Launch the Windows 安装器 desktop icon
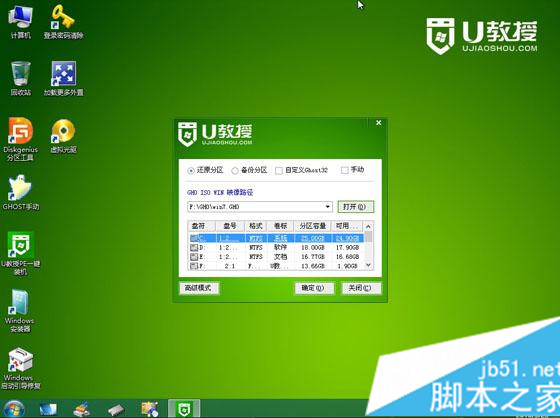560x418 pixels. pyautogui.click(x=20, y=311)
